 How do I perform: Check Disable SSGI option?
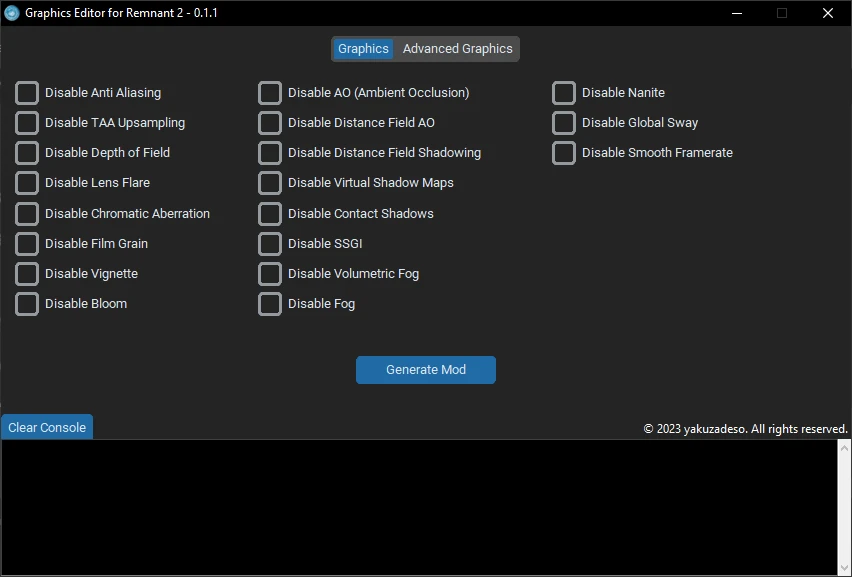(270, 244)
